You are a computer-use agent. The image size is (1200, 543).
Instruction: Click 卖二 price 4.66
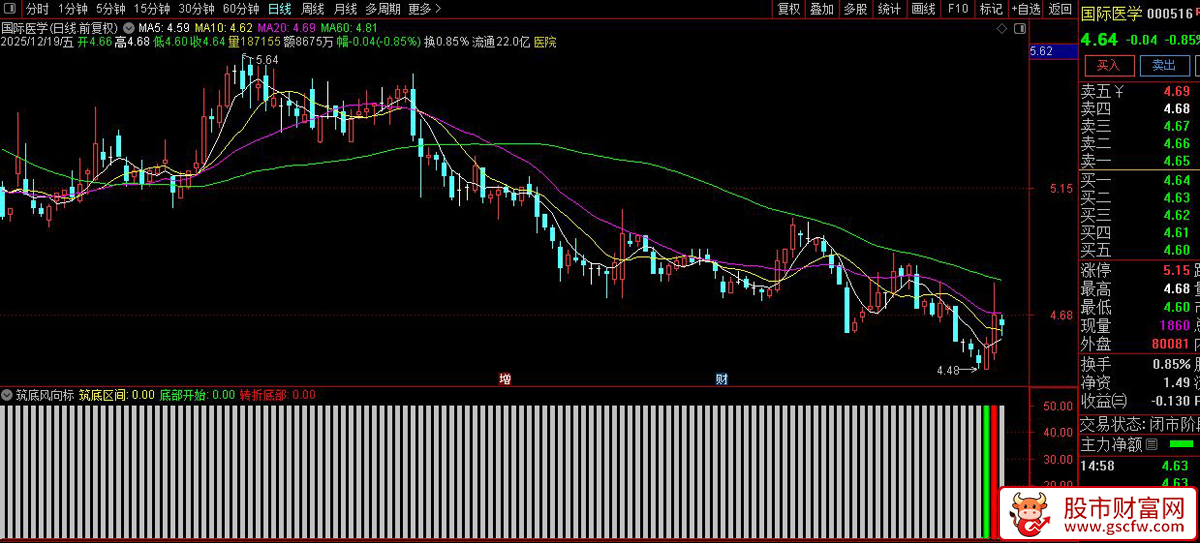tap(1176, 144)
